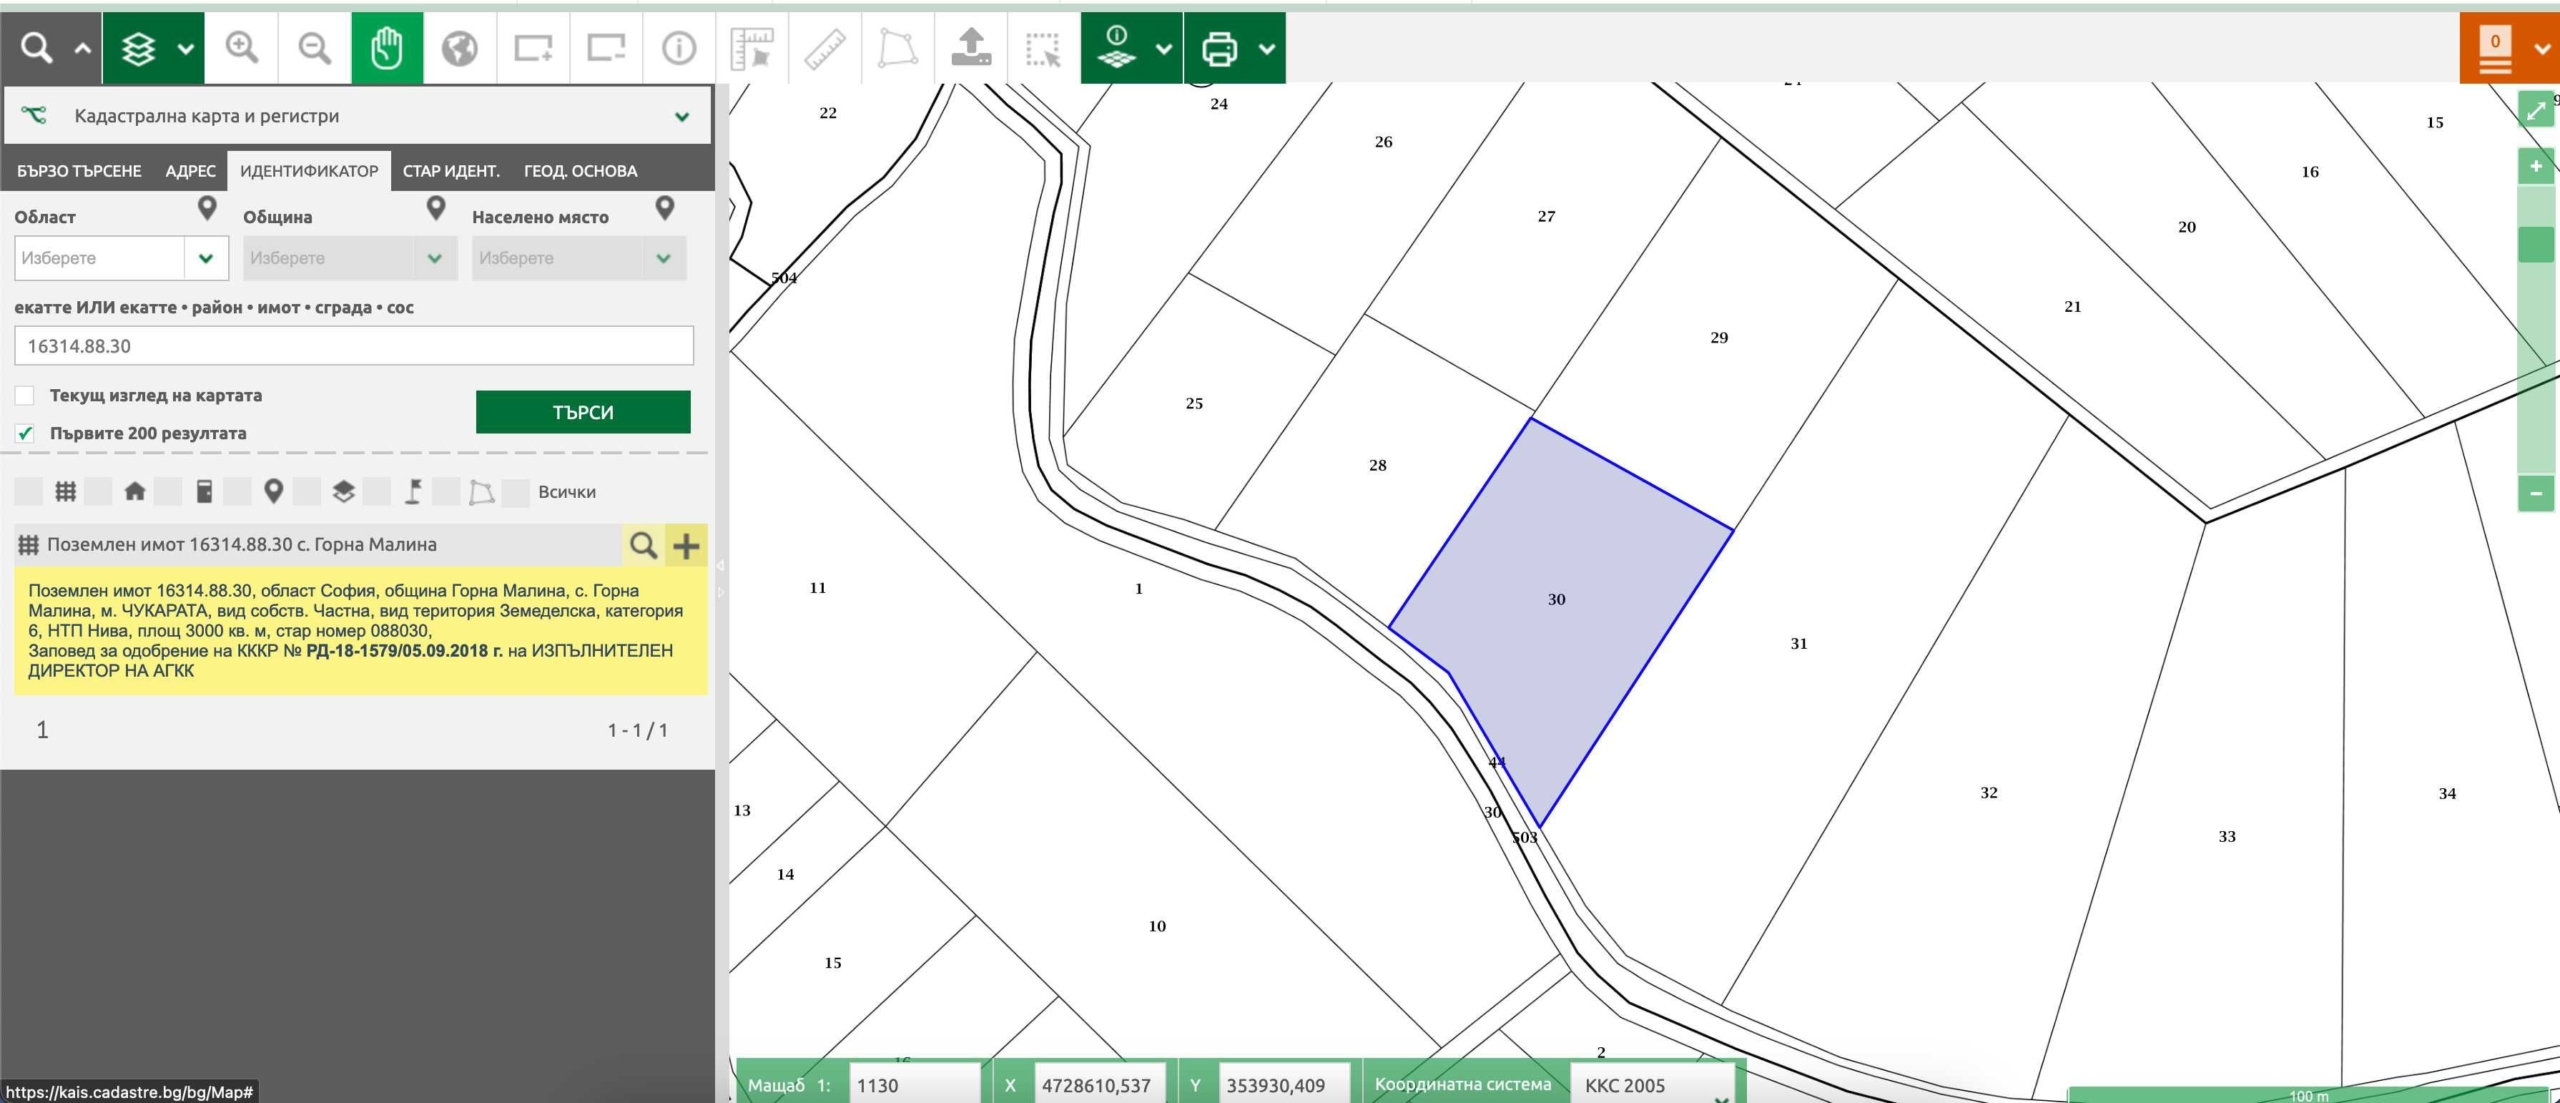2560x1103 pixels.
Task: Tick the buildings house filter checkbox
Action: 98,491
